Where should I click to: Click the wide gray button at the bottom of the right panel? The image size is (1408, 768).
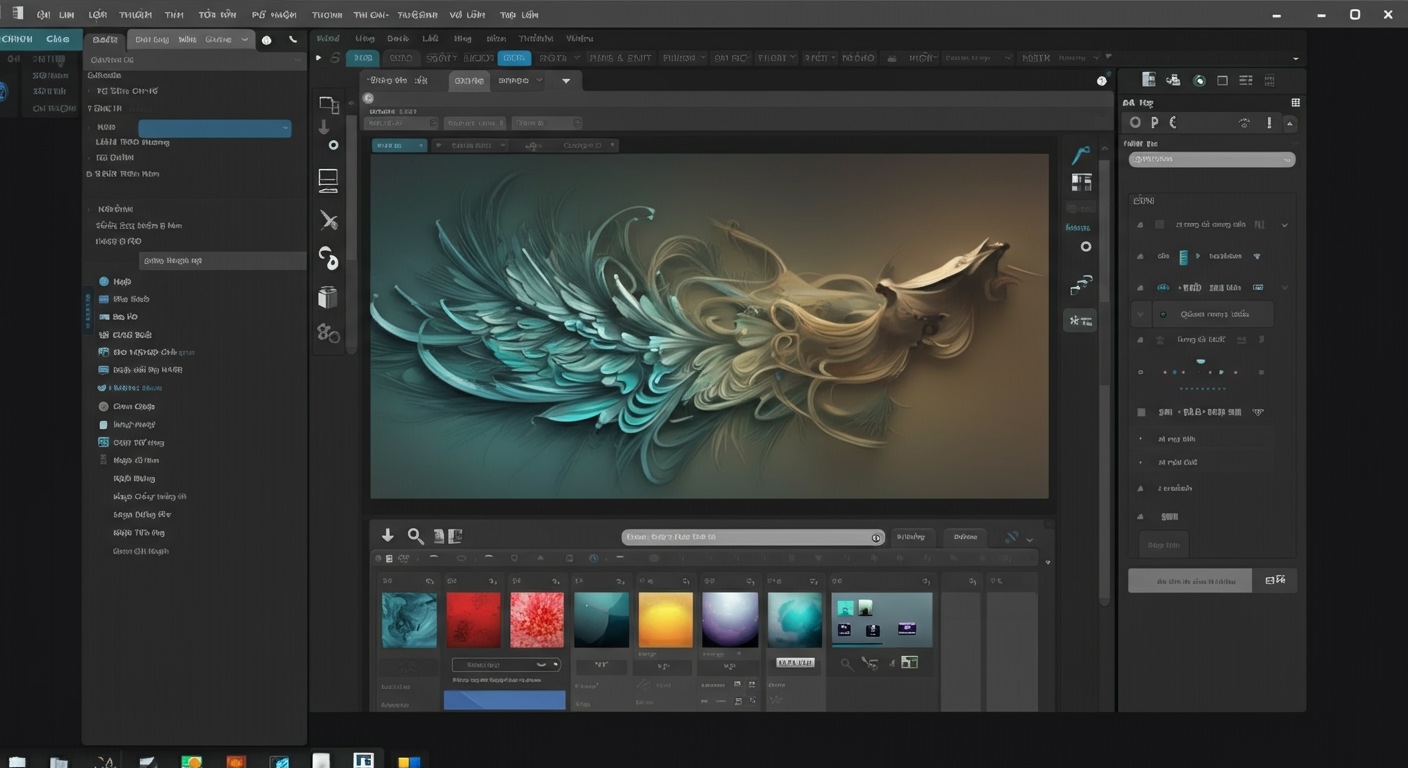tap(1188, 580)
